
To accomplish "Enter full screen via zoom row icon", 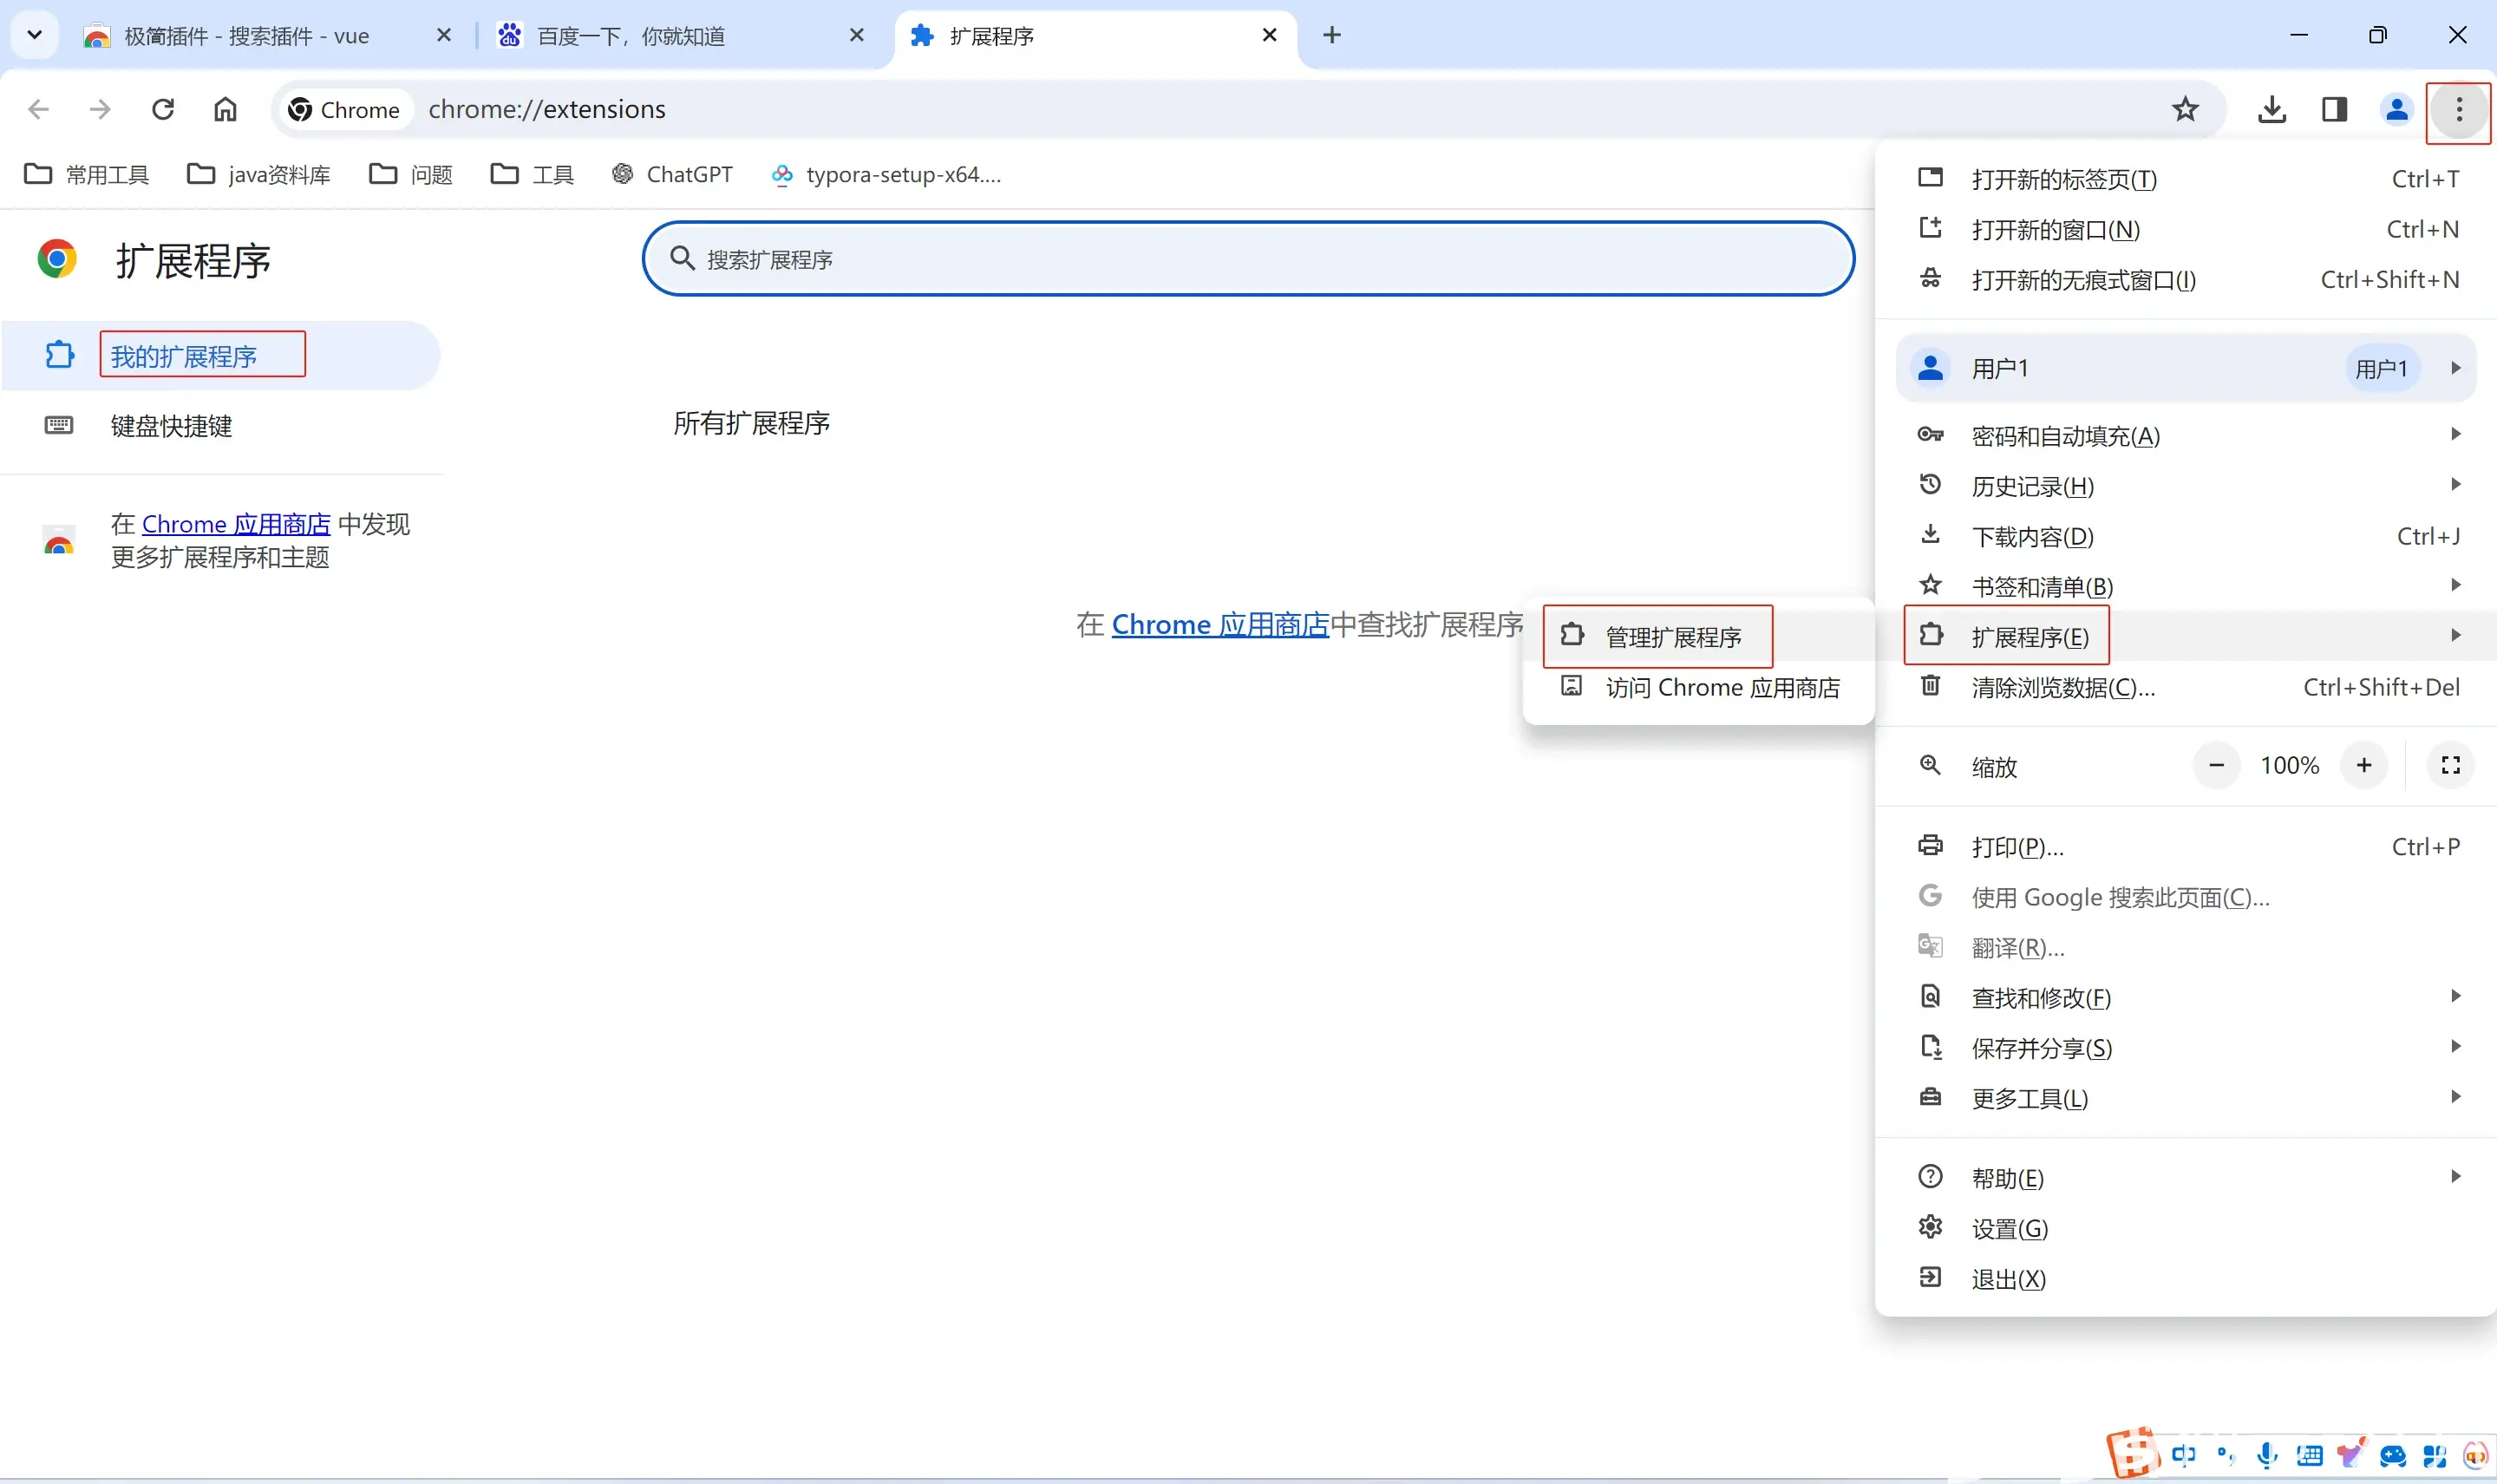I will [2451, 765].
